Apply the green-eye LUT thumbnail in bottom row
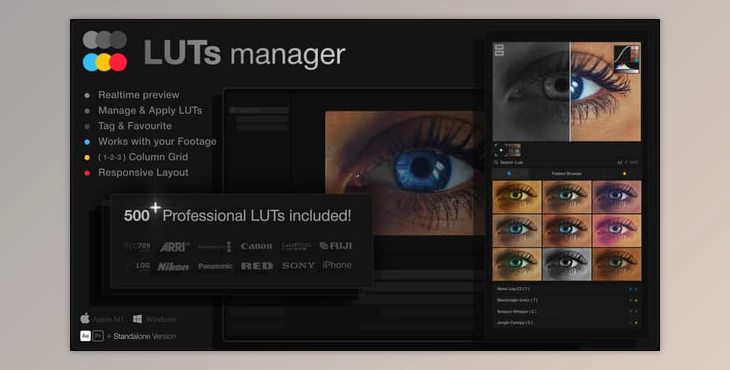Screen dimensions: 730x370 [x=517, y=264]
